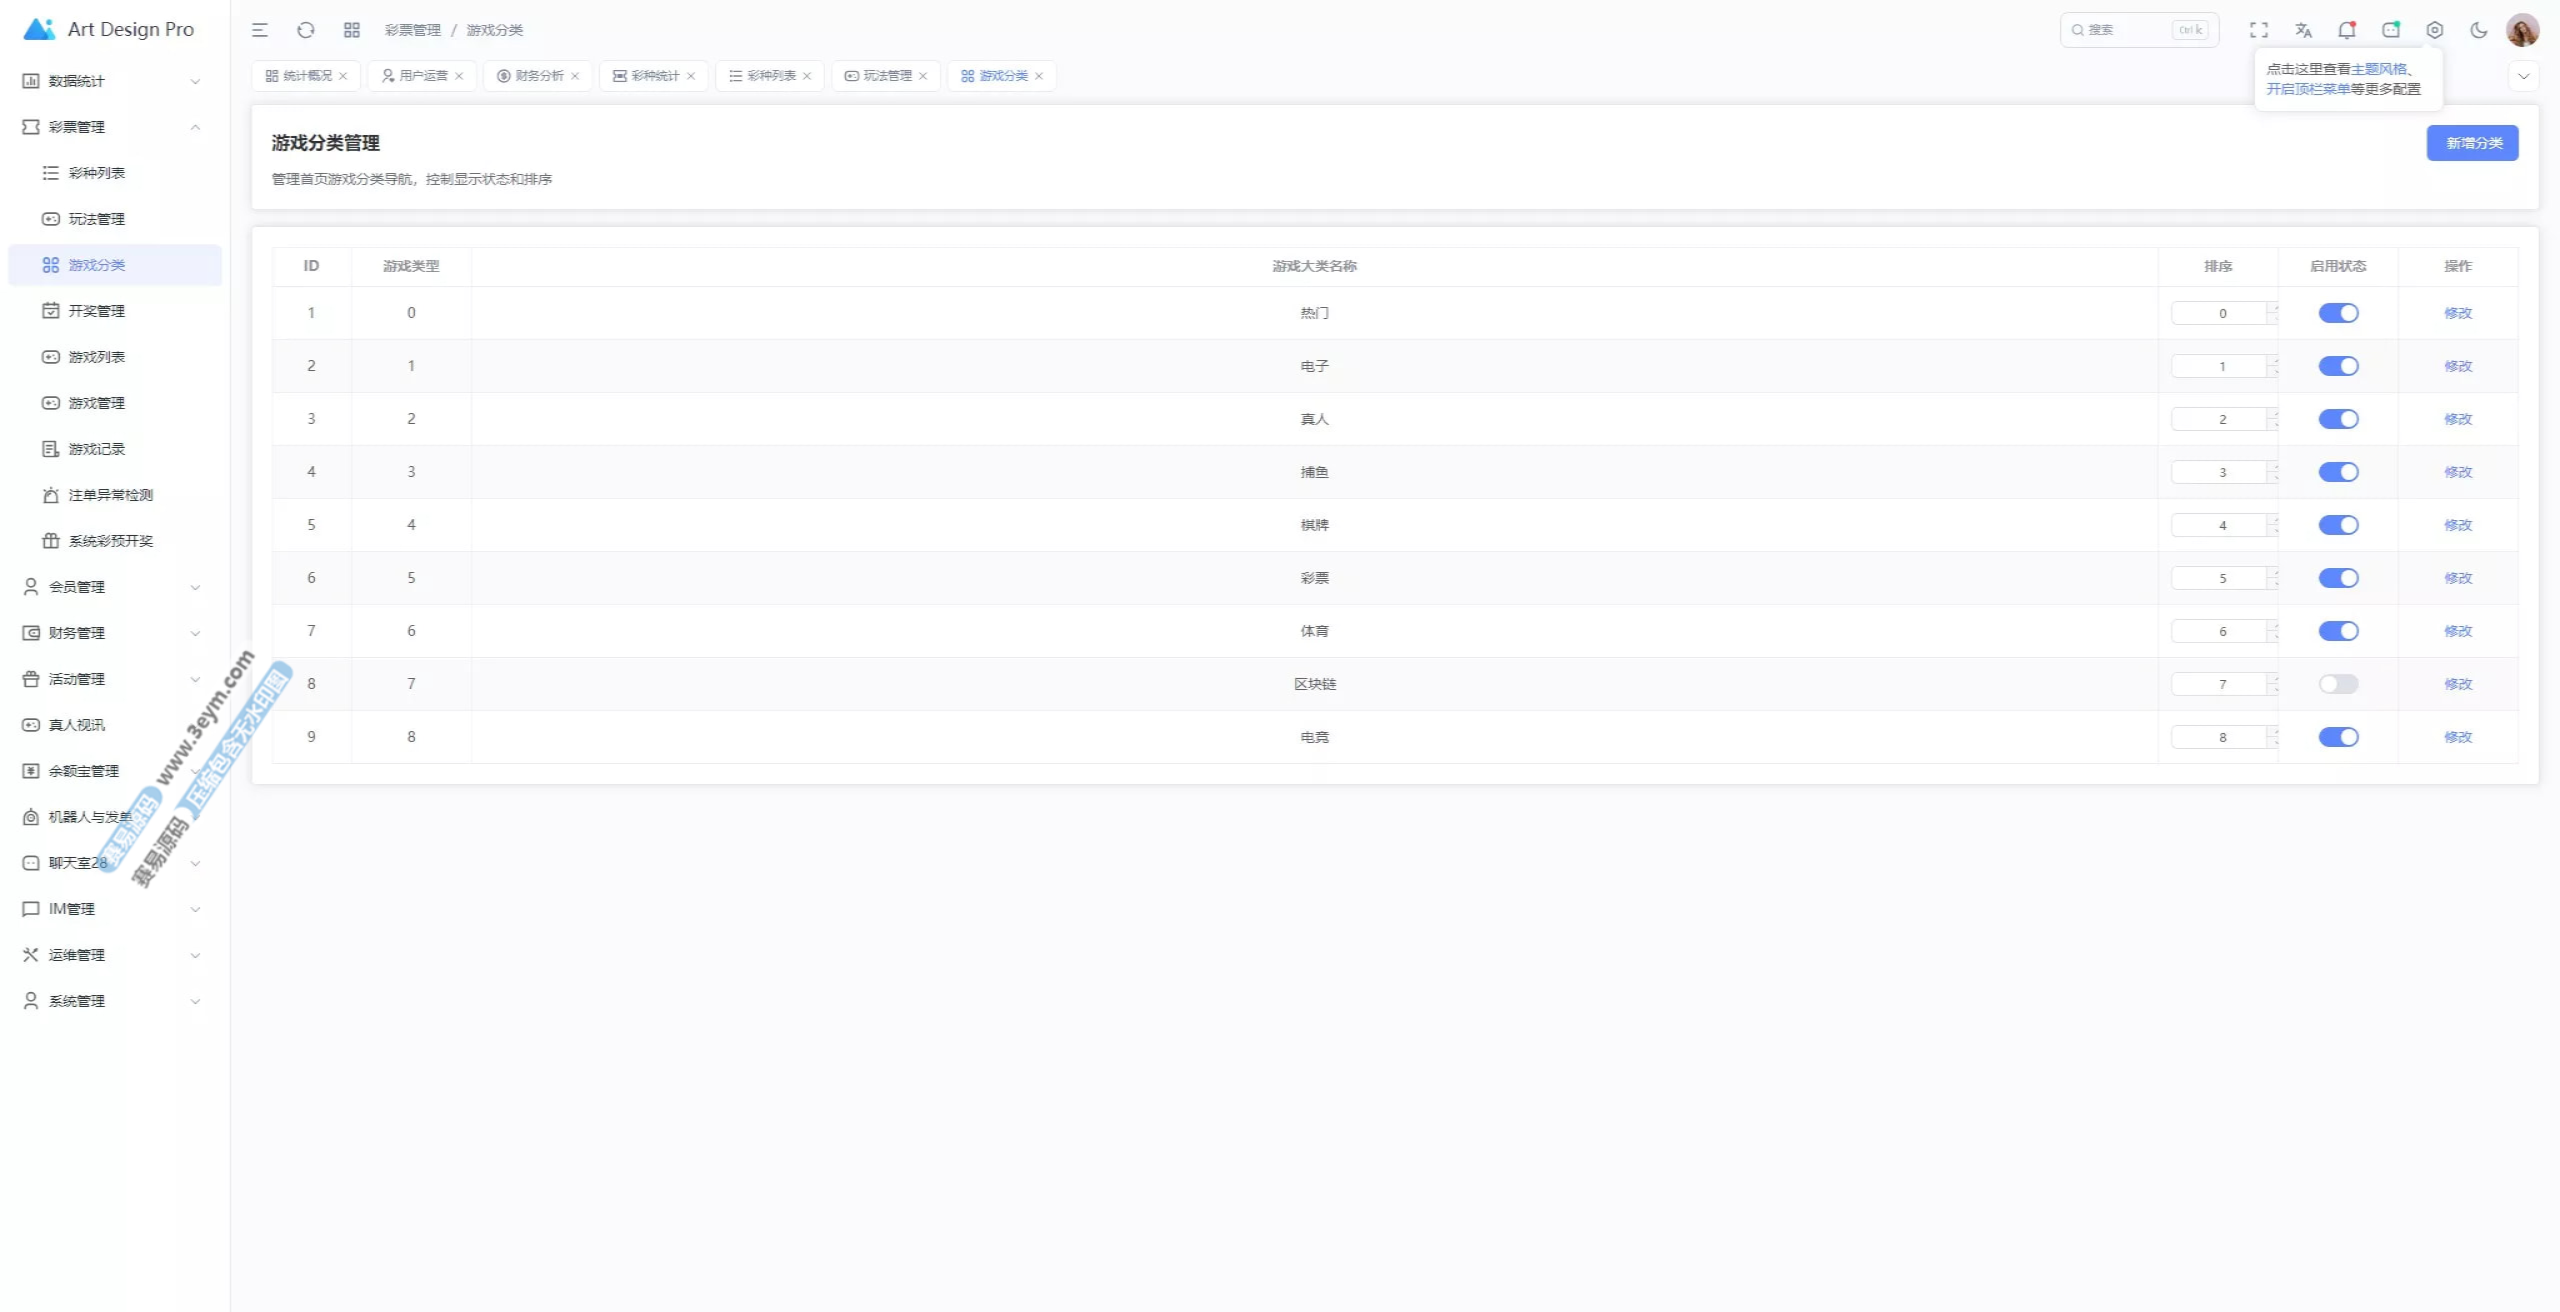Image resolution: width=2560 pixels, height=1312 pixels.
Task: Click the user avatar picture
Action: click(2522, 30)
